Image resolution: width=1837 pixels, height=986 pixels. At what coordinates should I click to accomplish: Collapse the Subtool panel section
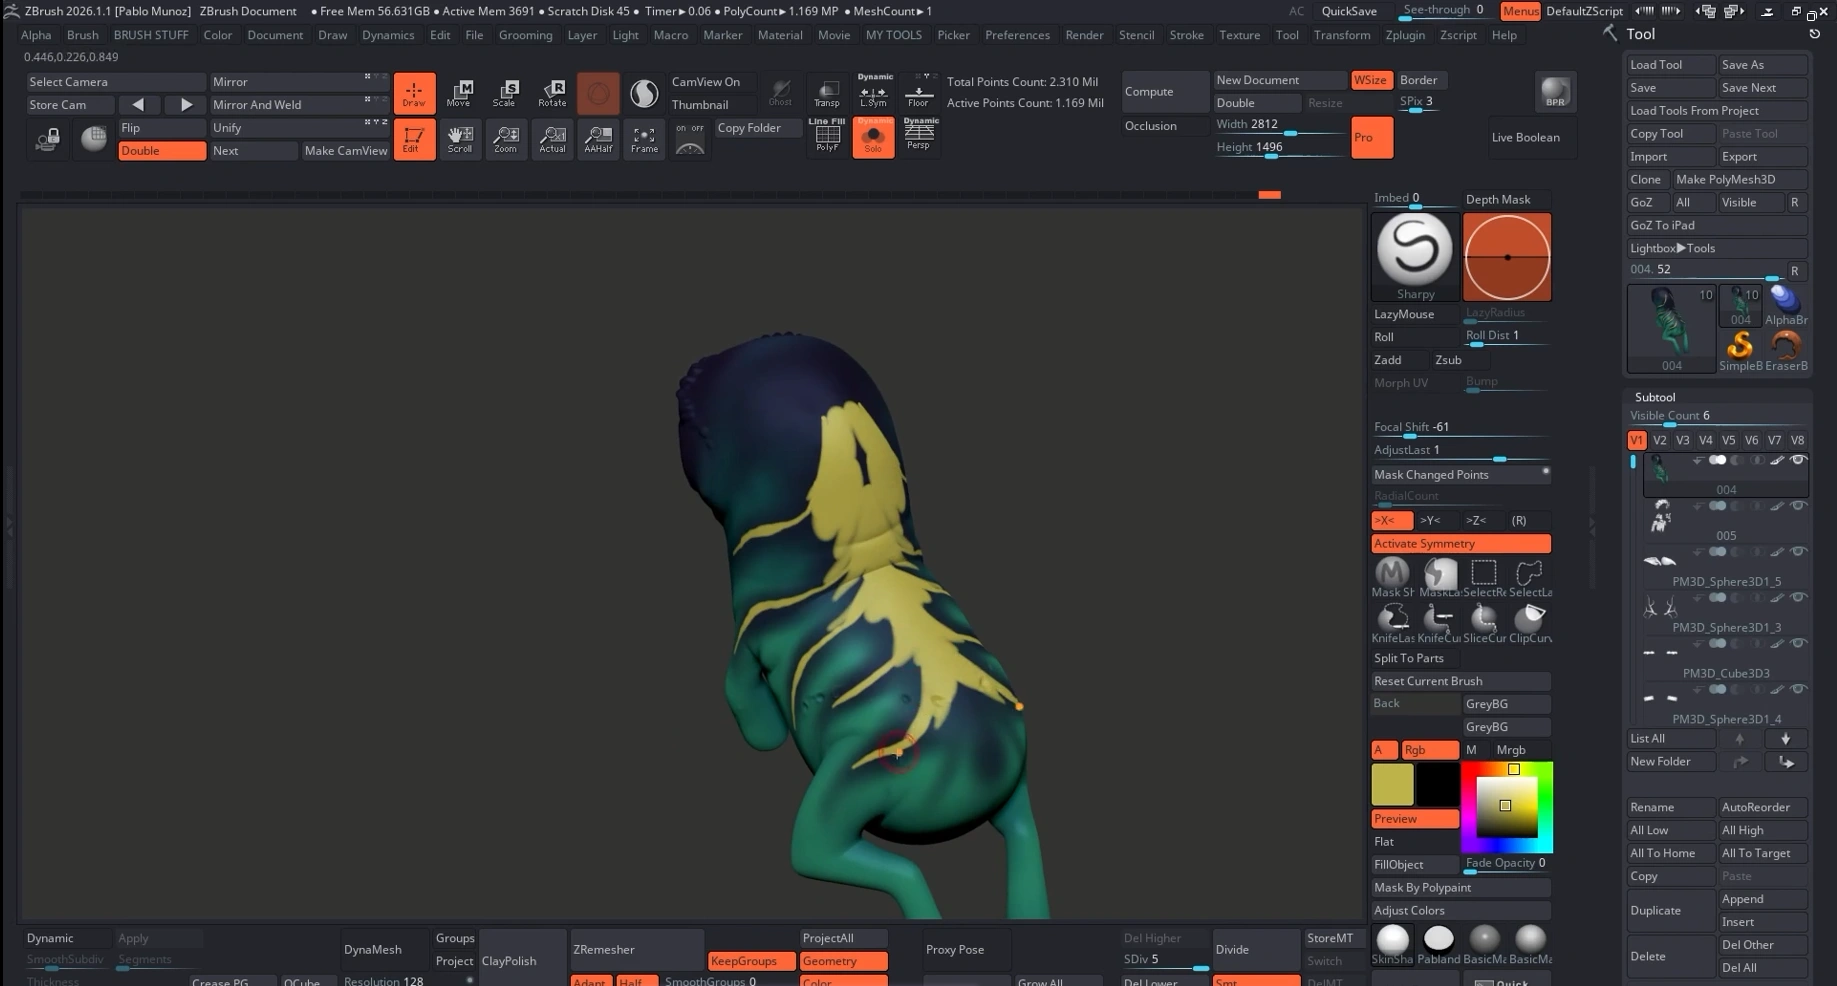[x=1654, y=397]
